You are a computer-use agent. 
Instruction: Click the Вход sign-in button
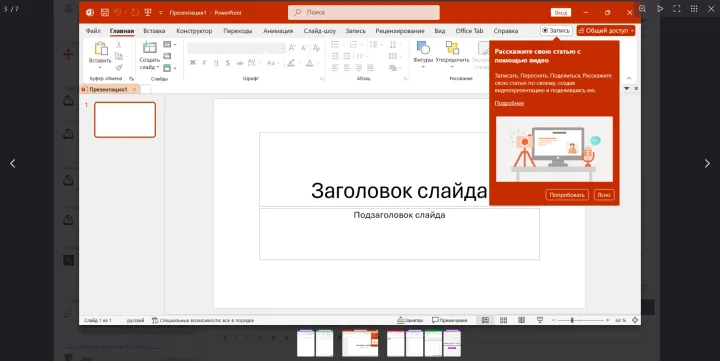561,12
